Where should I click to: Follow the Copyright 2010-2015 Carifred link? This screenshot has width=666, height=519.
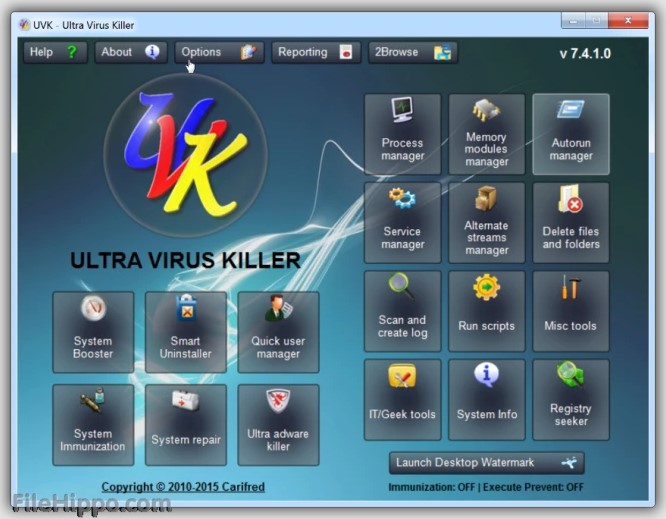tap(183, 487)
